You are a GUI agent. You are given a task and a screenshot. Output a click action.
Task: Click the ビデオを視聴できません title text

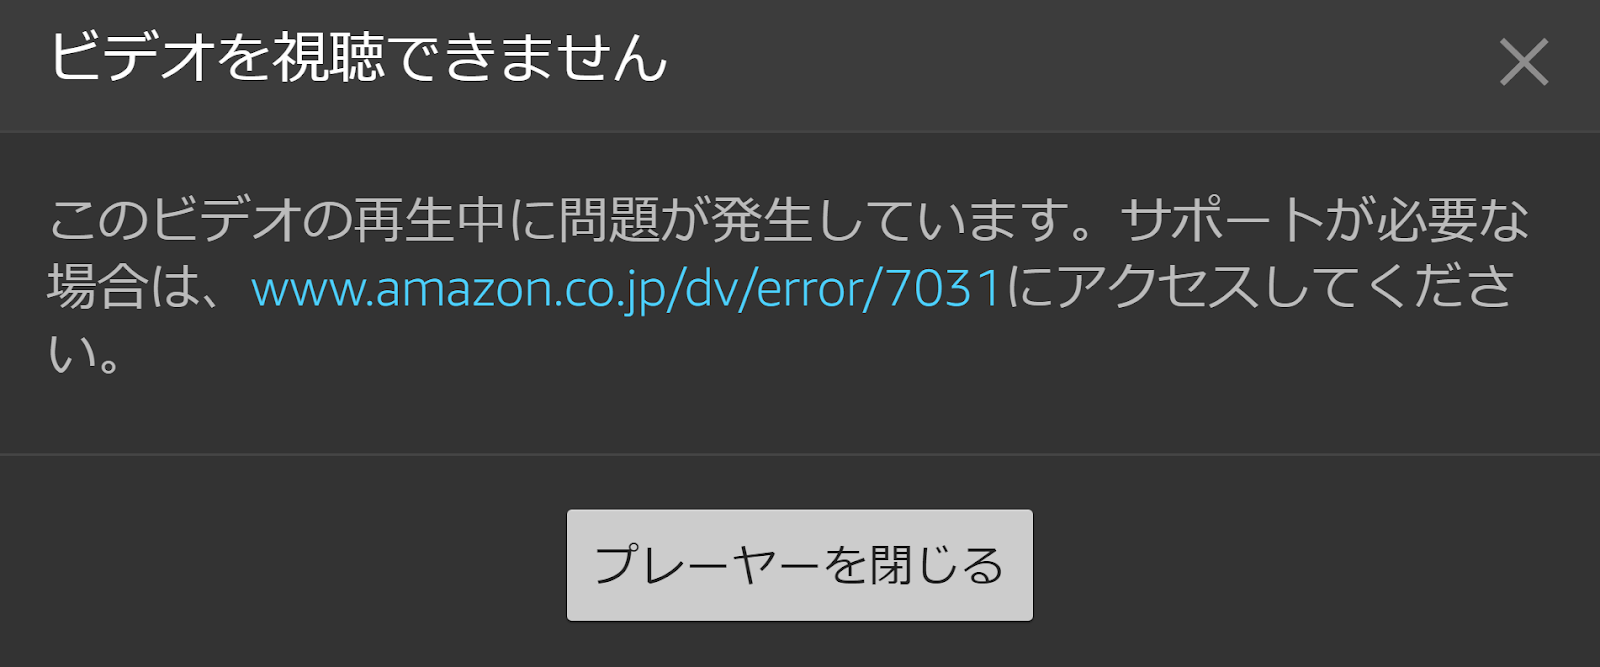pyautogui.click(x=358, y=57)
